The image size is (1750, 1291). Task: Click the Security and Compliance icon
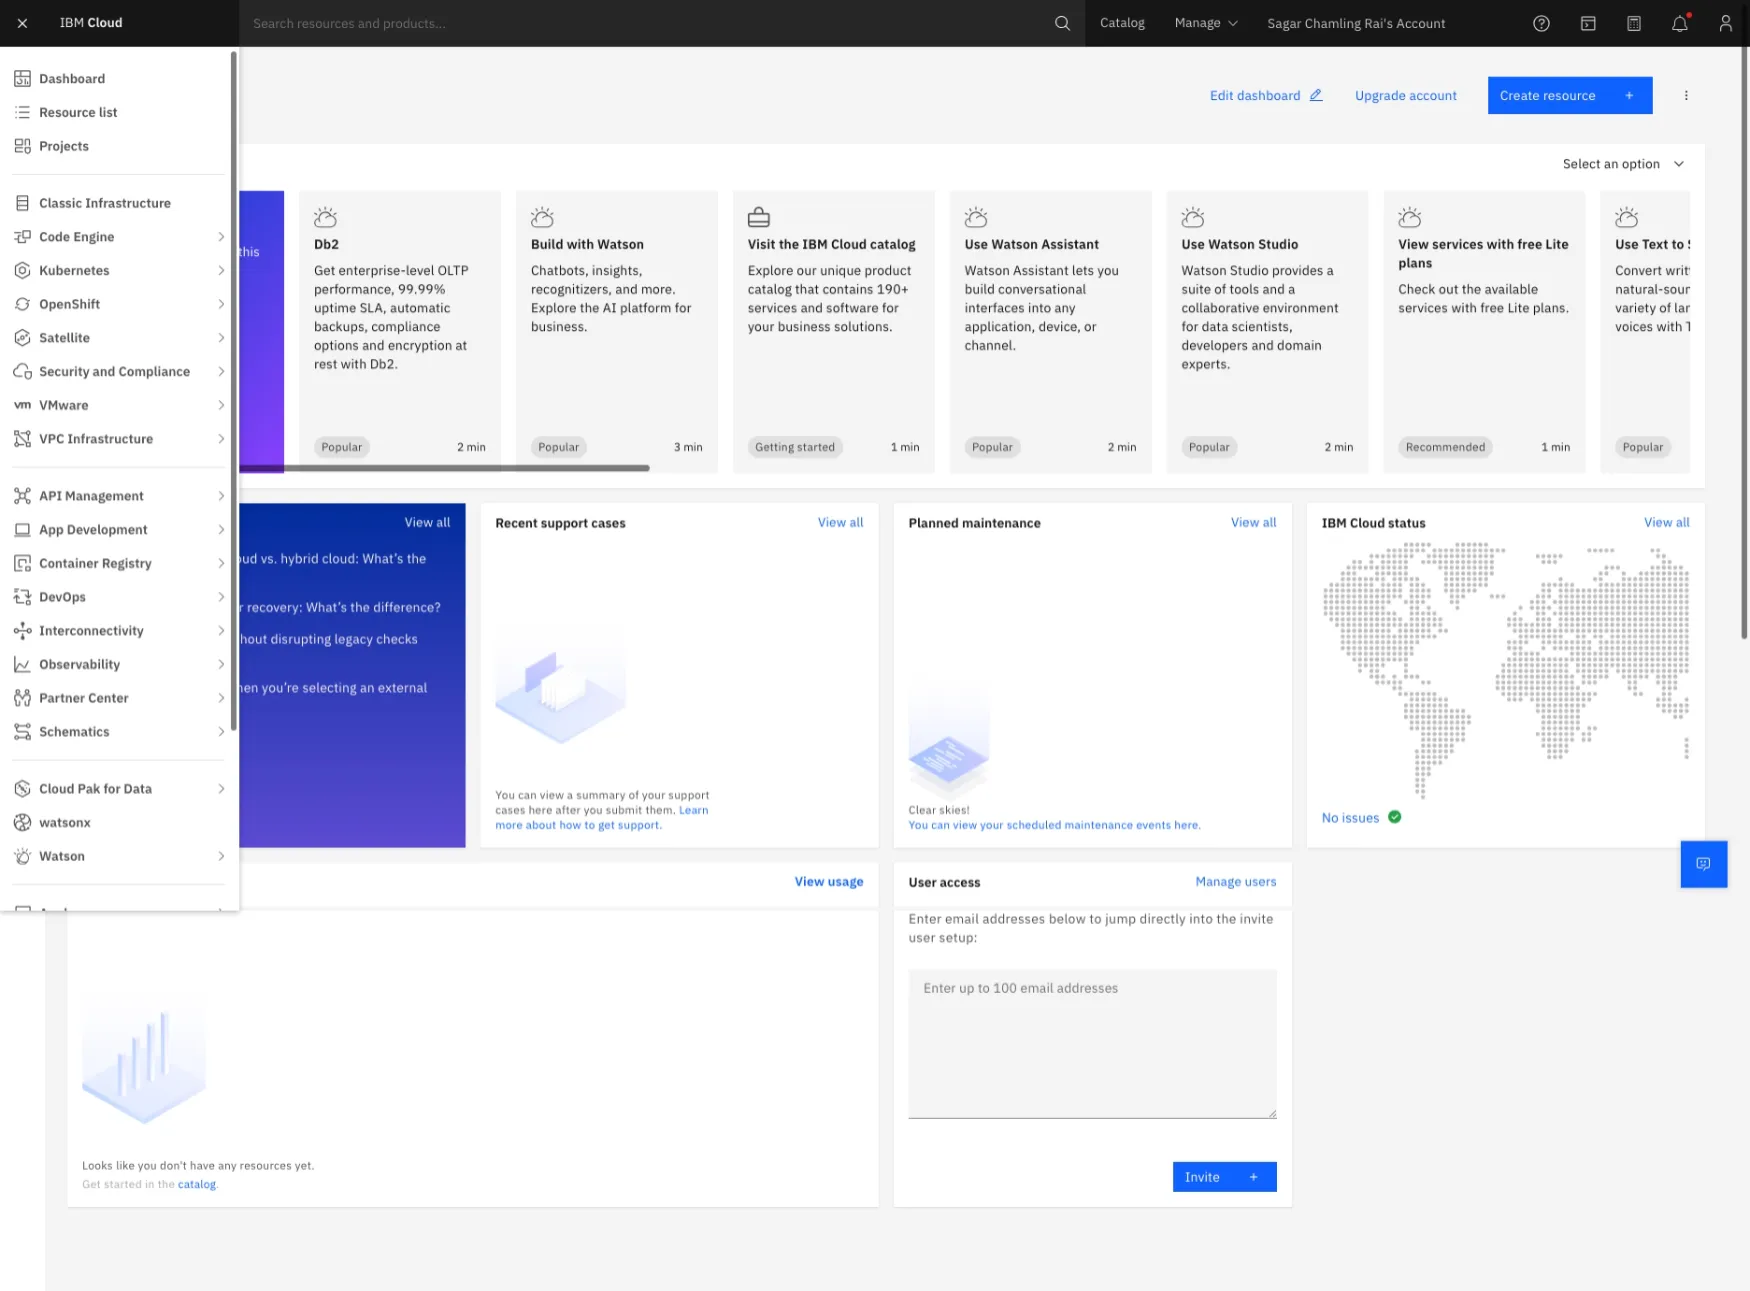(x=22, y=372)
